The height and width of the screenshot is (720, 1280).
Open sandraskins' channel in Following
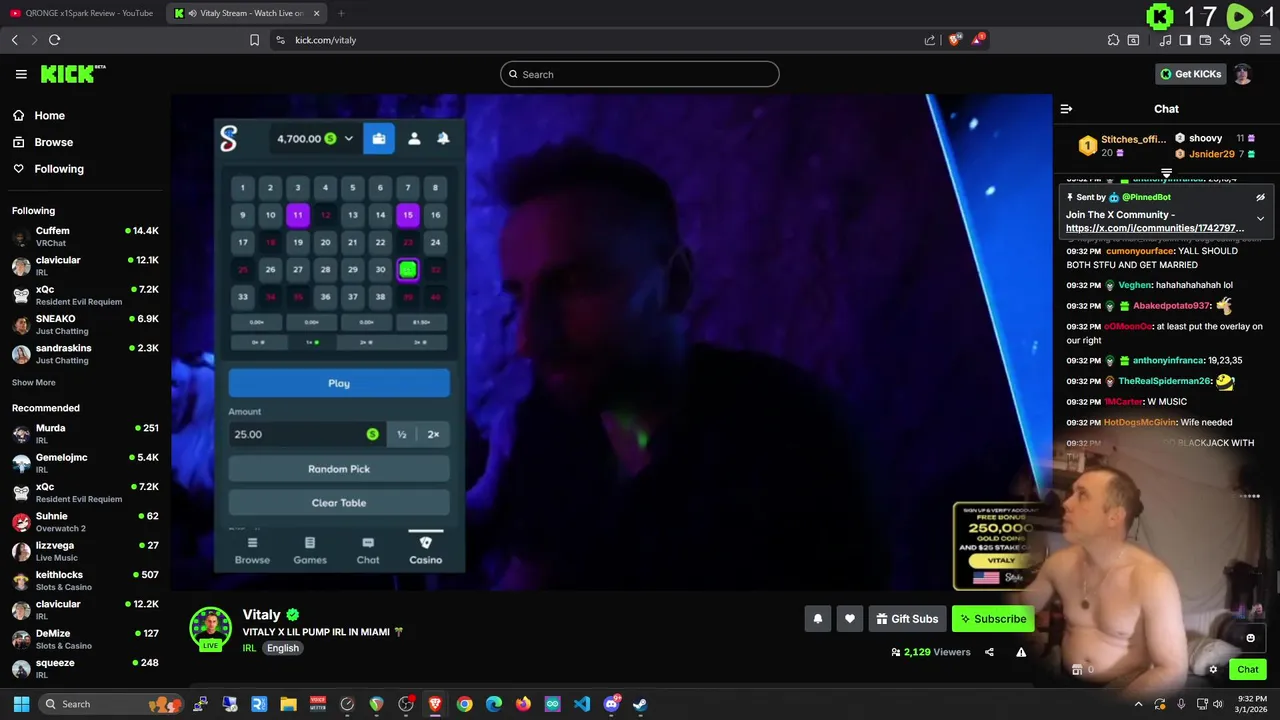pos(85,354)
